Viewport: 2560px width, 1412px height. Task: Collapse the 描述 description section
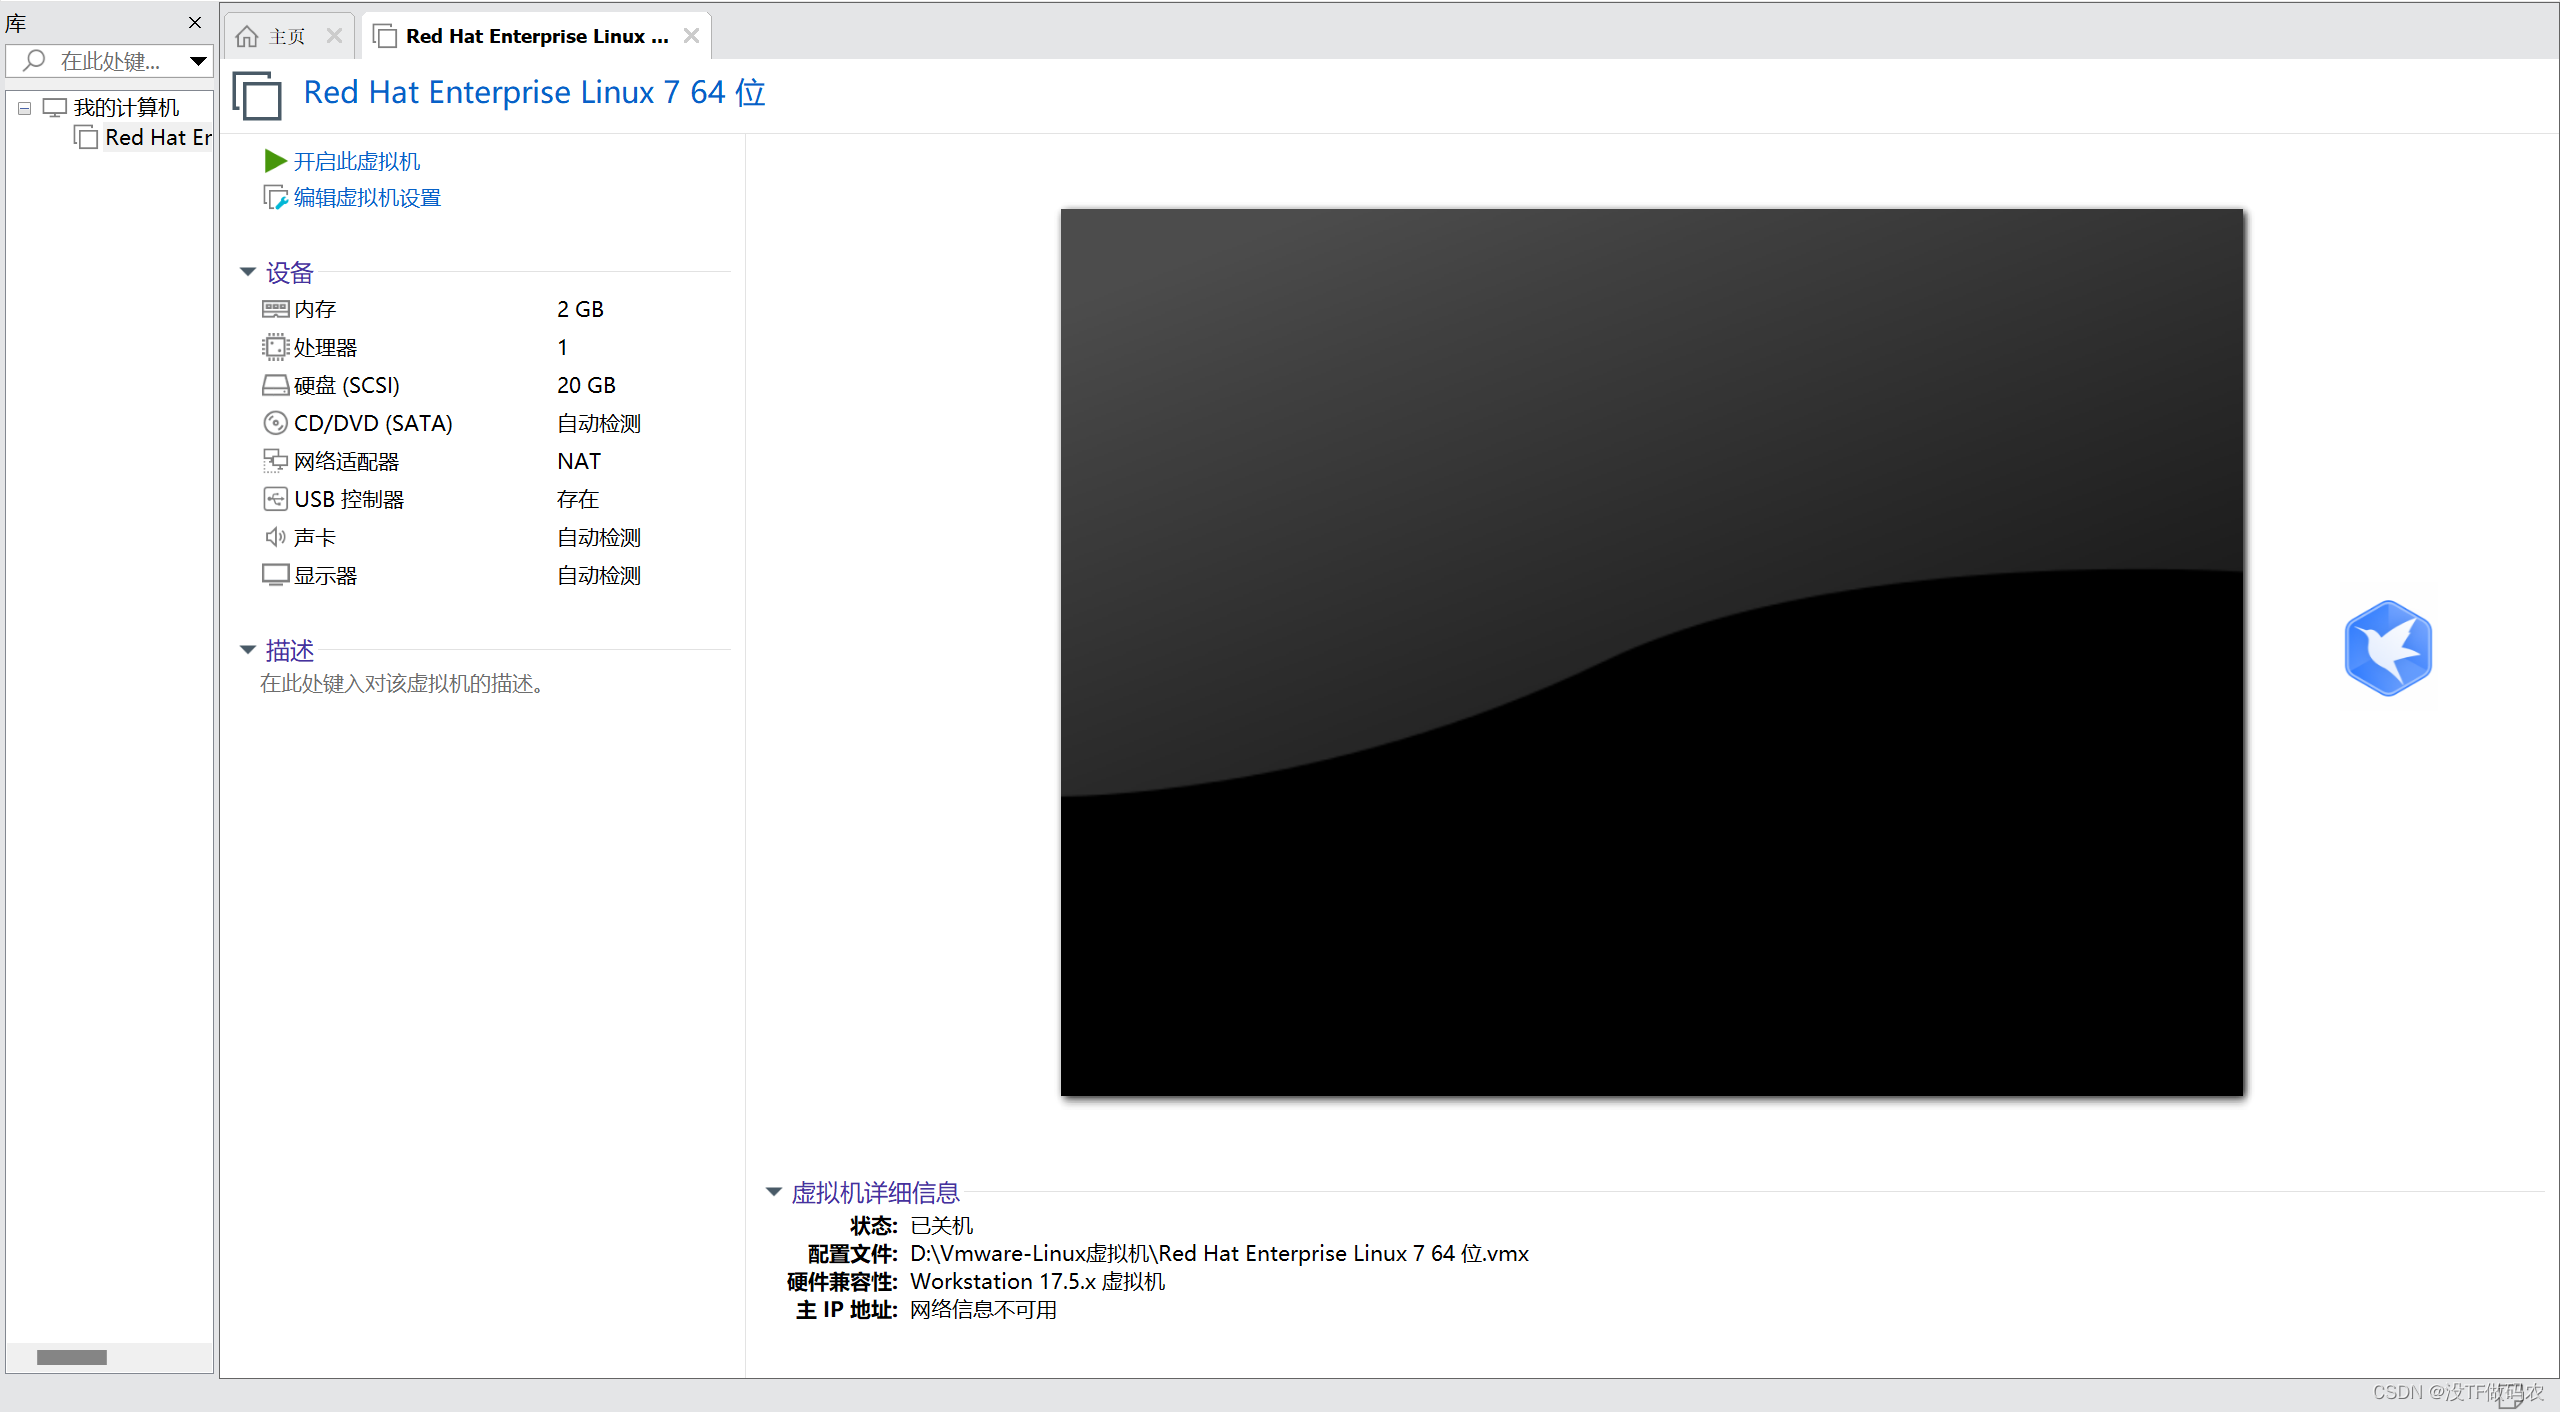pyautogui.click(x=248, y=650)
